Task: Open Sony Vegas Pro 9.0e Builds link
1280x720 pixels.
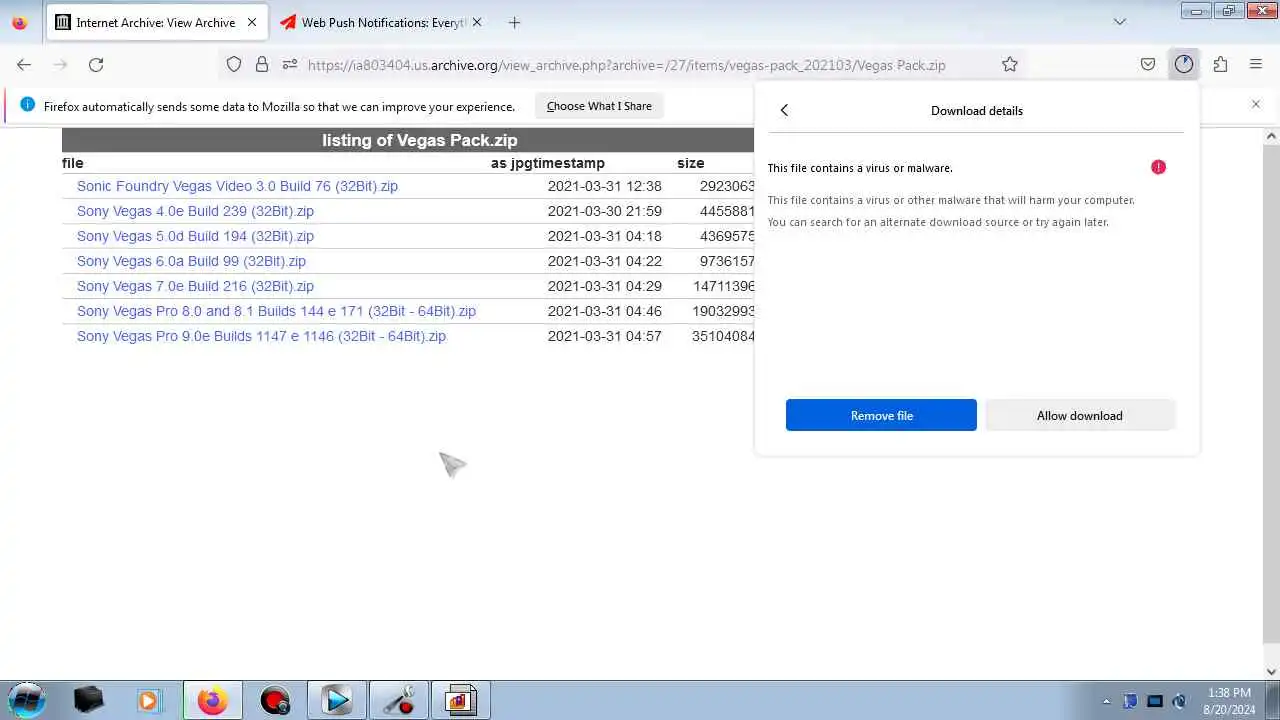Action: pos(261,336)
